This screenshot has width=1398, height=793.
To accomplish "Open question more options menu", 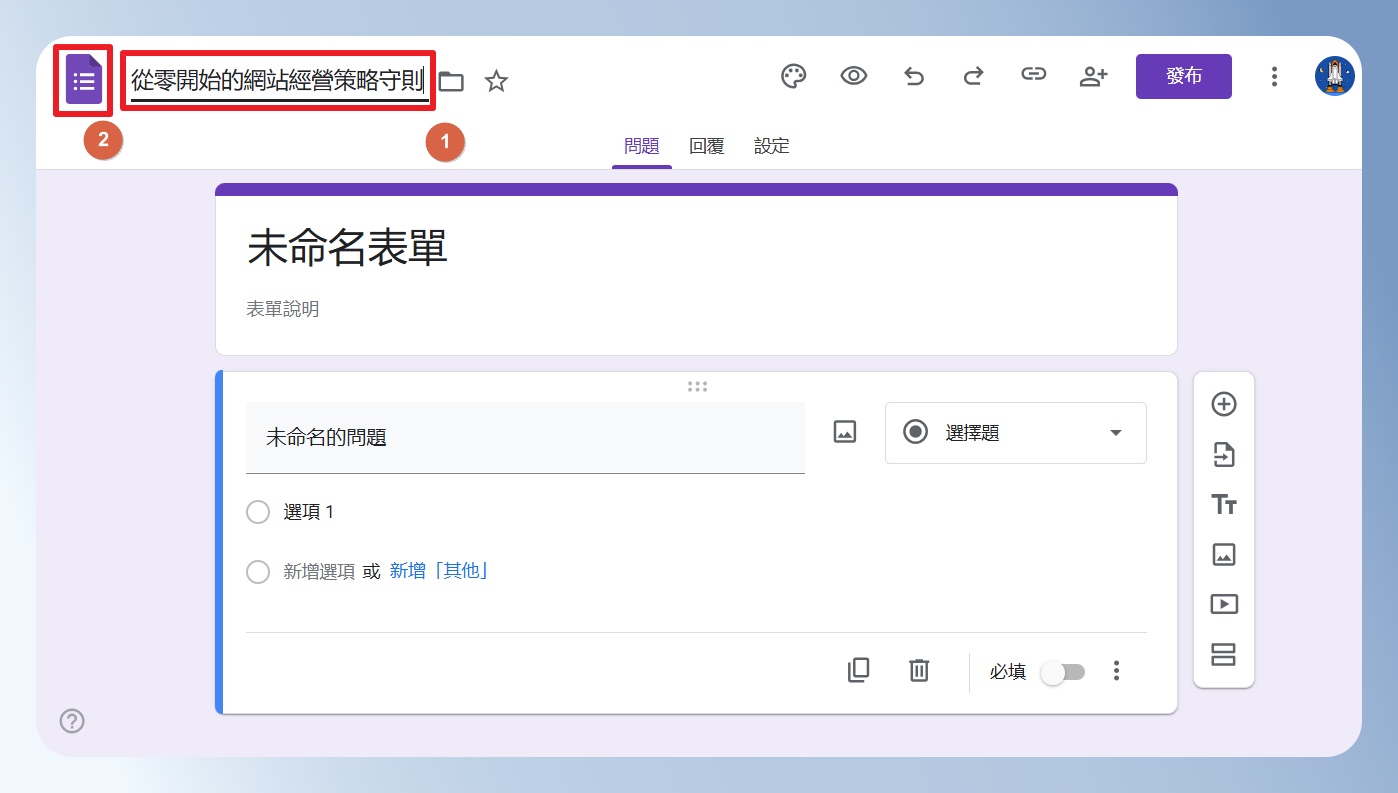I will click(x=1117, y=671).
